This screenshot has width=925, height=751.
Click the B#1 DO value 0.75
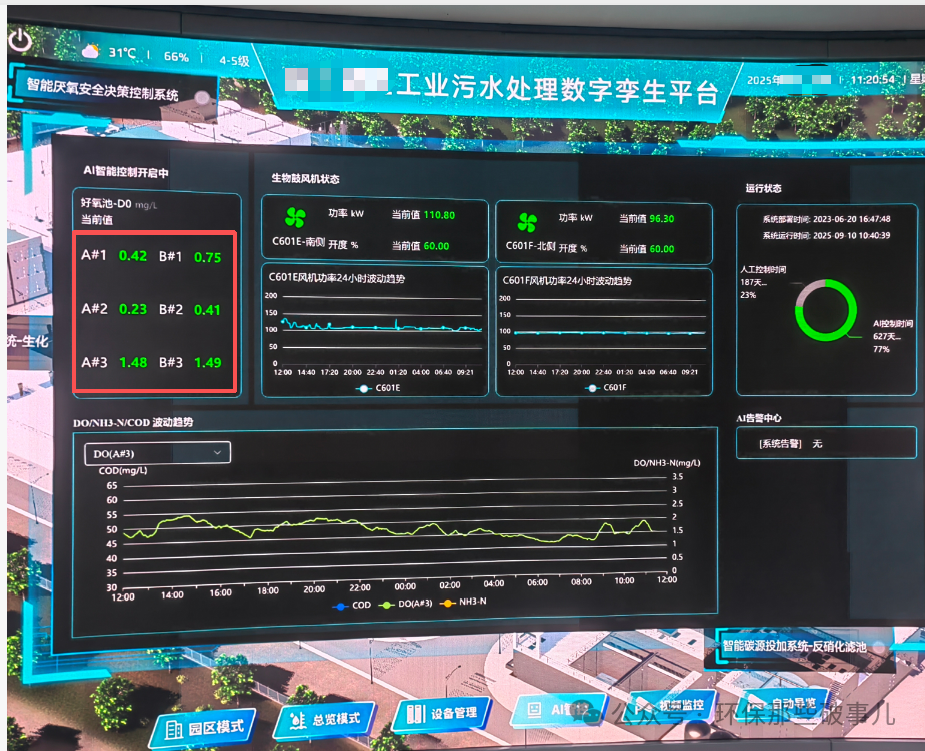pyautogui.click(x=208, y=257)
